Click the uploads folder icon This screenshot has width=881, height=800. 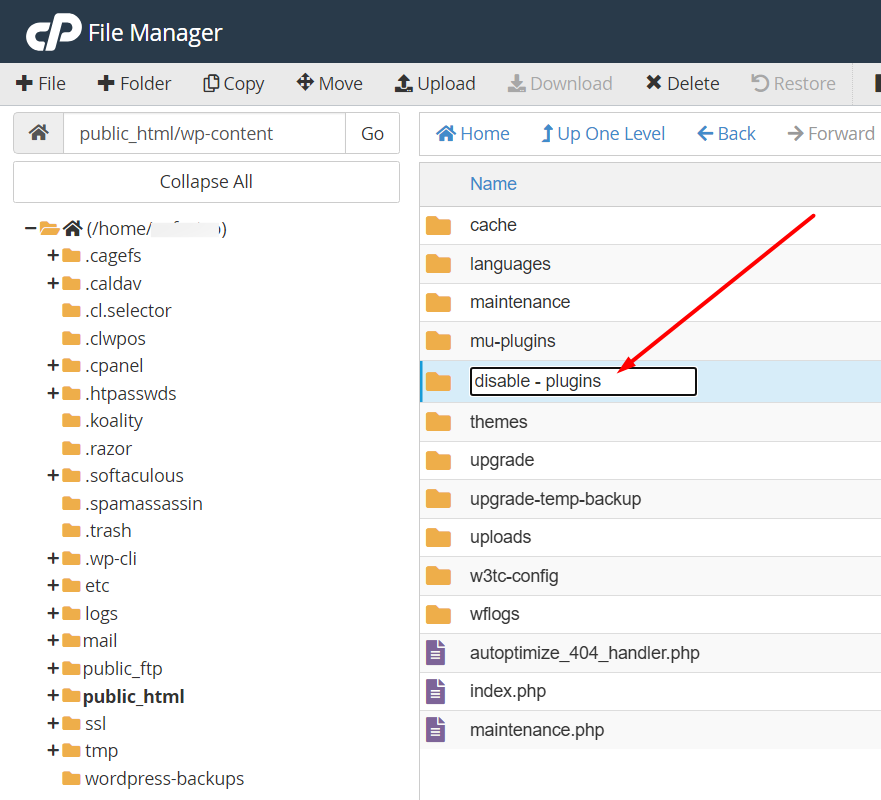[x=438, y=537]
